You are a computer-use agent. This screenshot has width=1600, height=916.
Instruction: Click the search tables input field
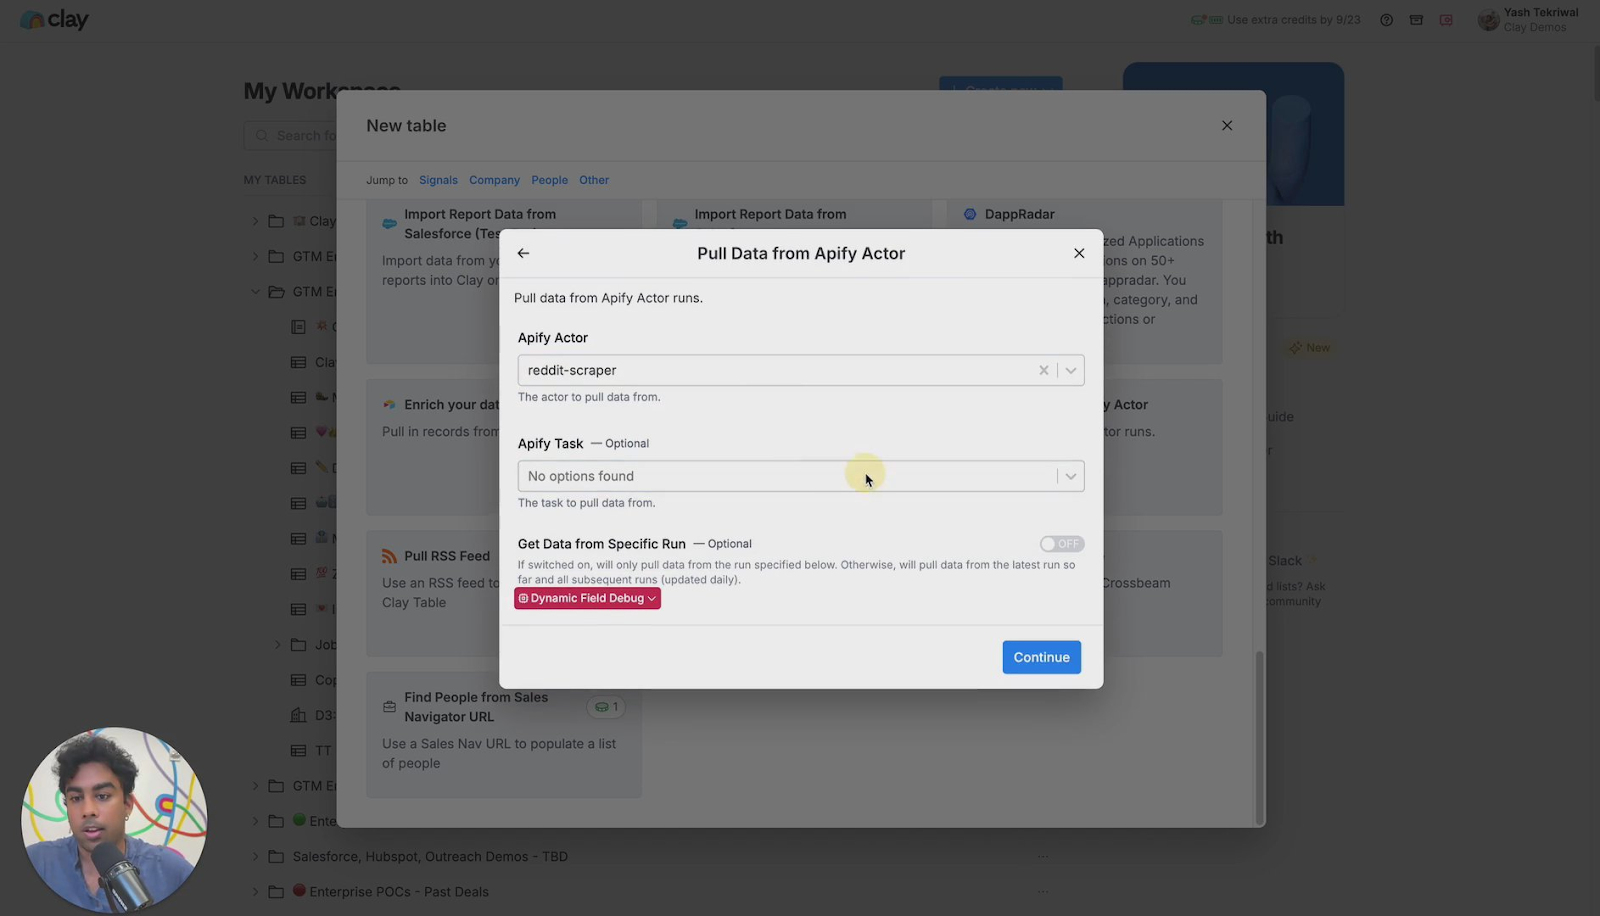coord(290,135)
